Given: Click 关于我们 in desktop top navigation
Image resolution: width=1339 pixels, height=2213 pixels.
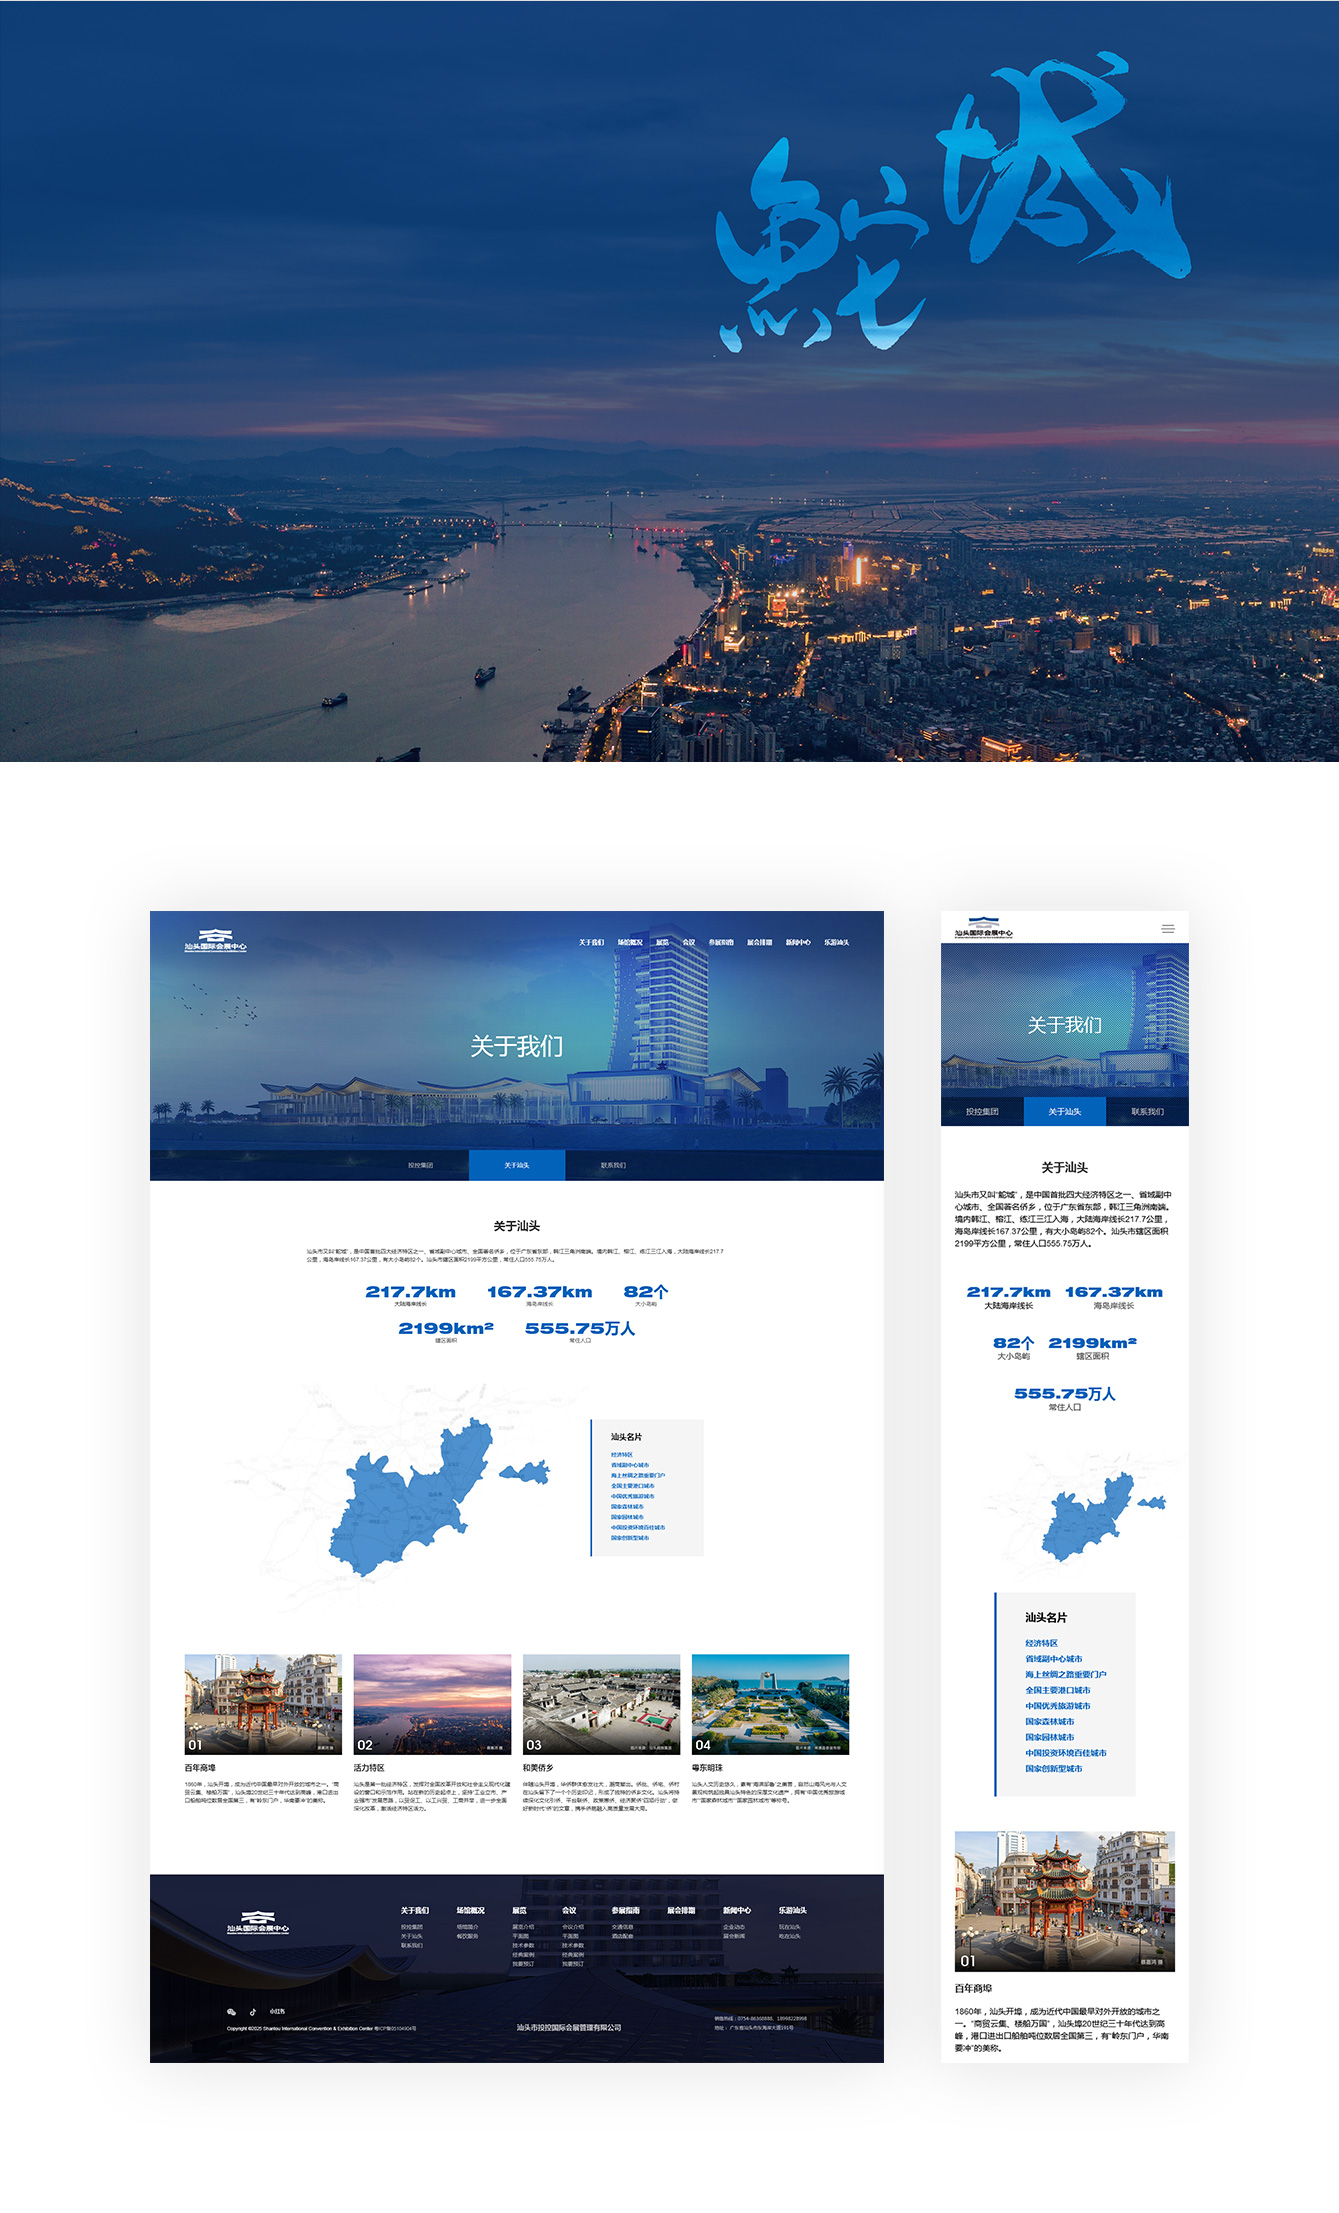Looking at the screenshot, I should click(x=591, y=942).
